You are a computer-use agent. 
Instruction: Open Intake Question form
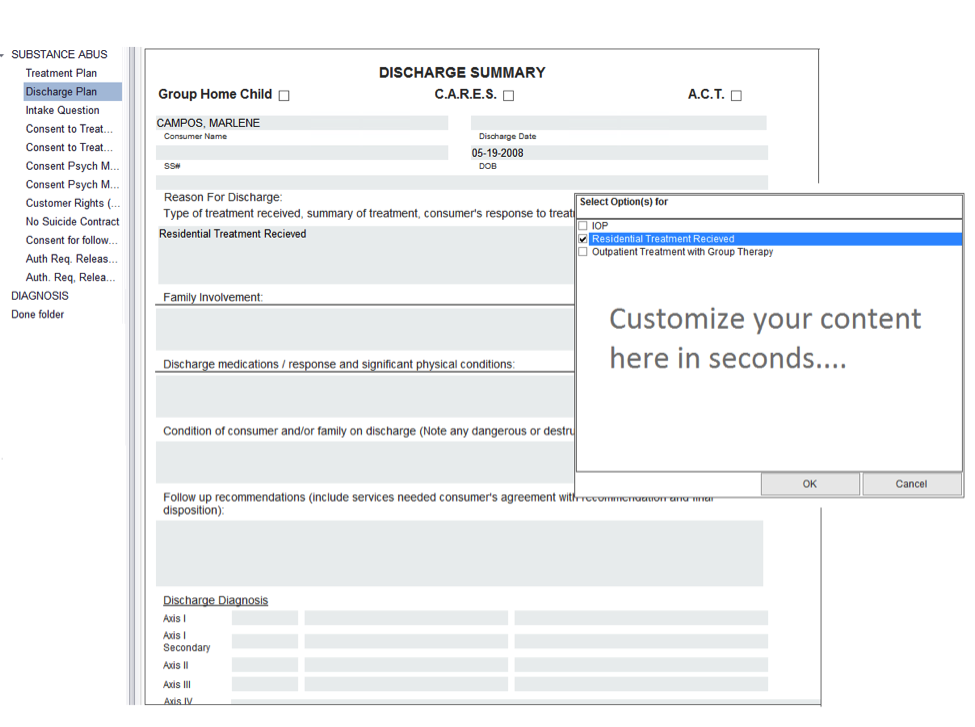click(x=62, y=110)
